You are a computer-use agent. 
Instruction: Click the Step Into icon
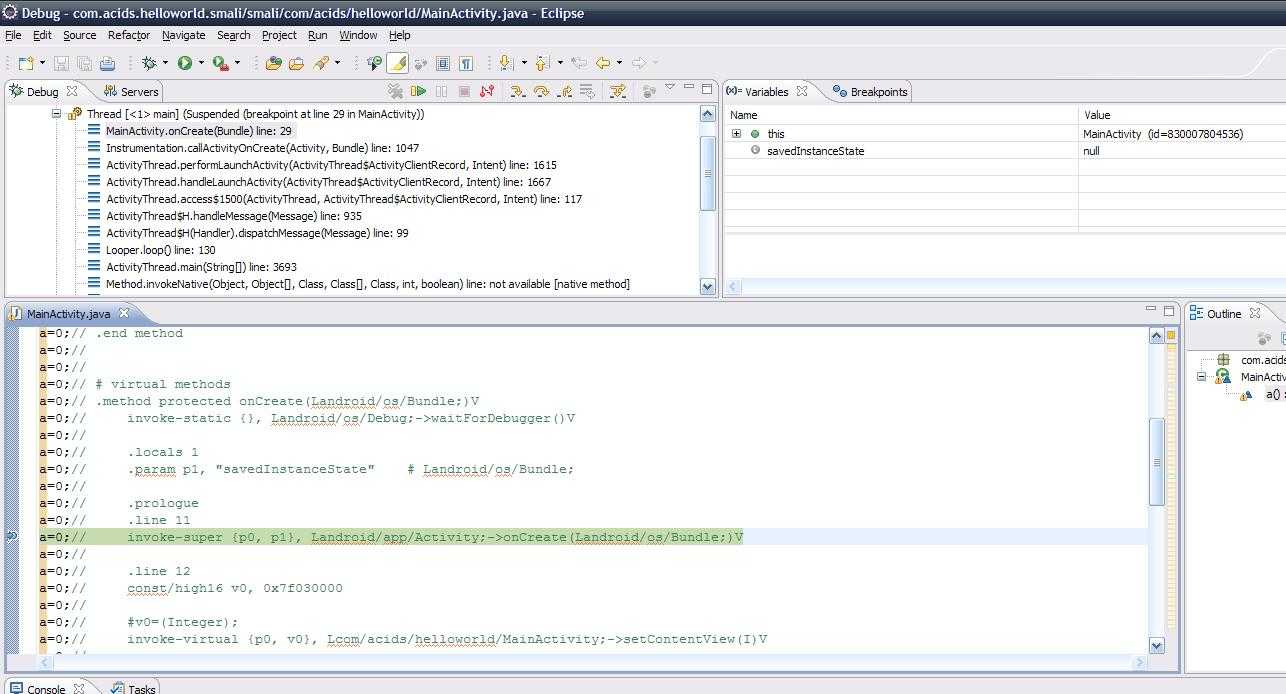(x=517, y=91)
